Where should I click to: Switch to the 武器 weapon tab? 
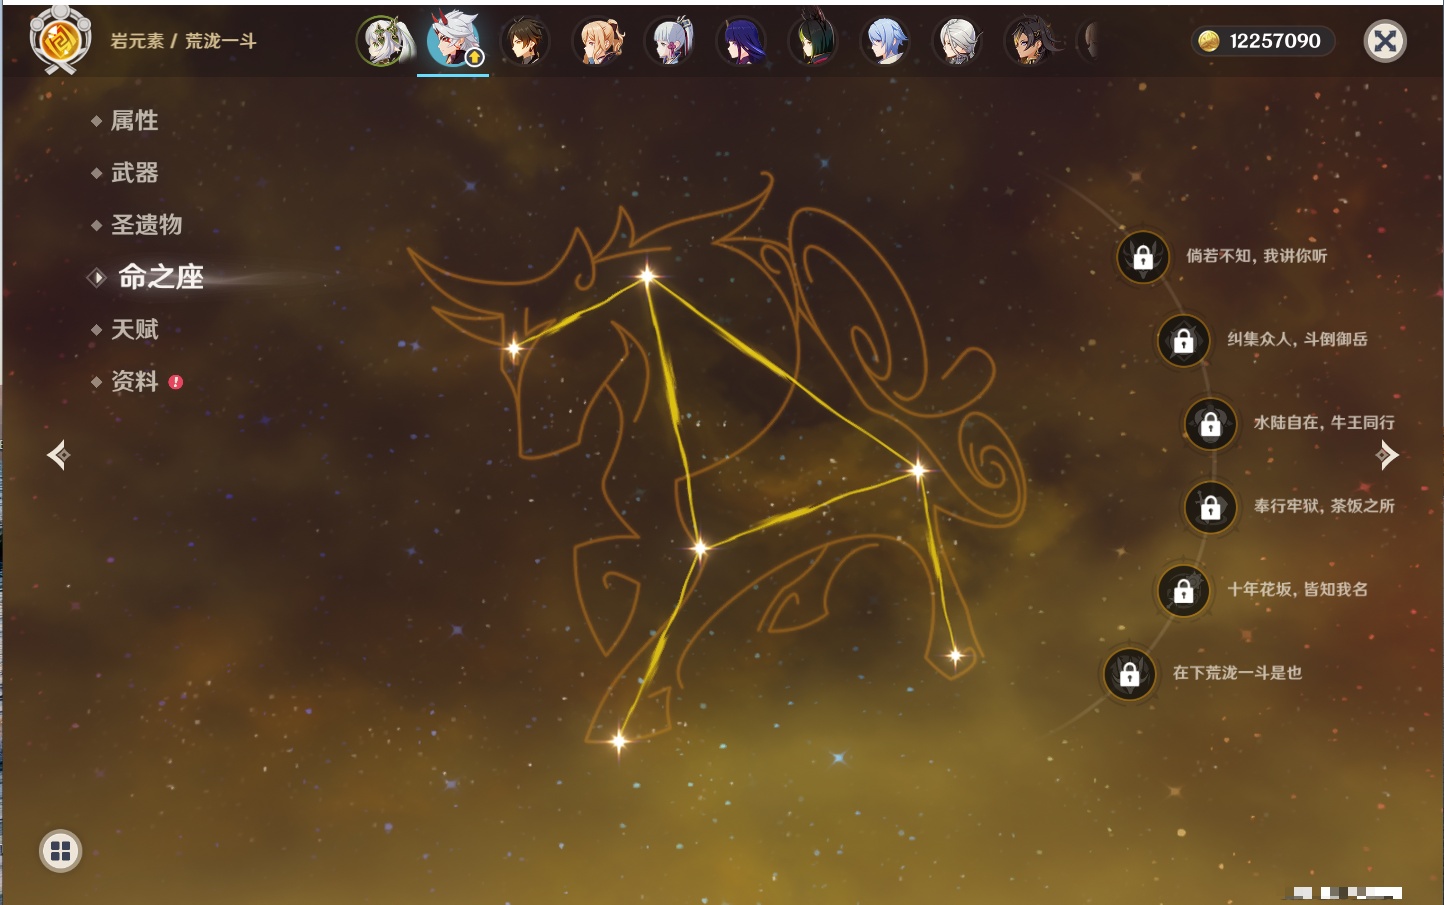(x=134, y=173)
